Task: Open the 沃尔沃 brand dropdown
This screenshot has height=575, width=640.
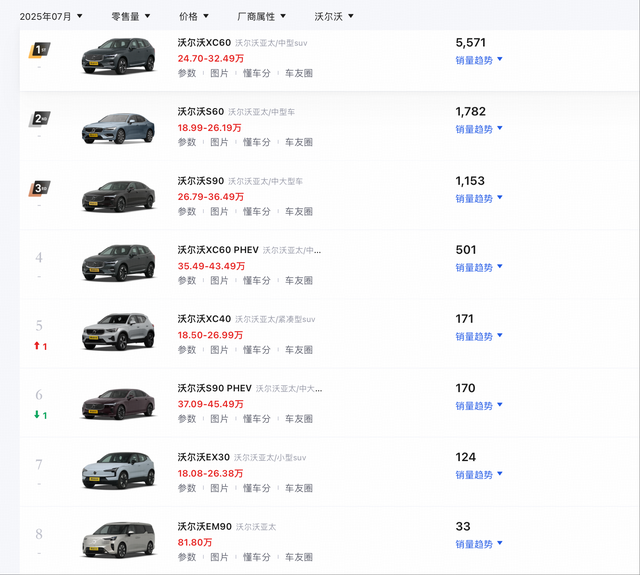Action: tap(334, 16)
